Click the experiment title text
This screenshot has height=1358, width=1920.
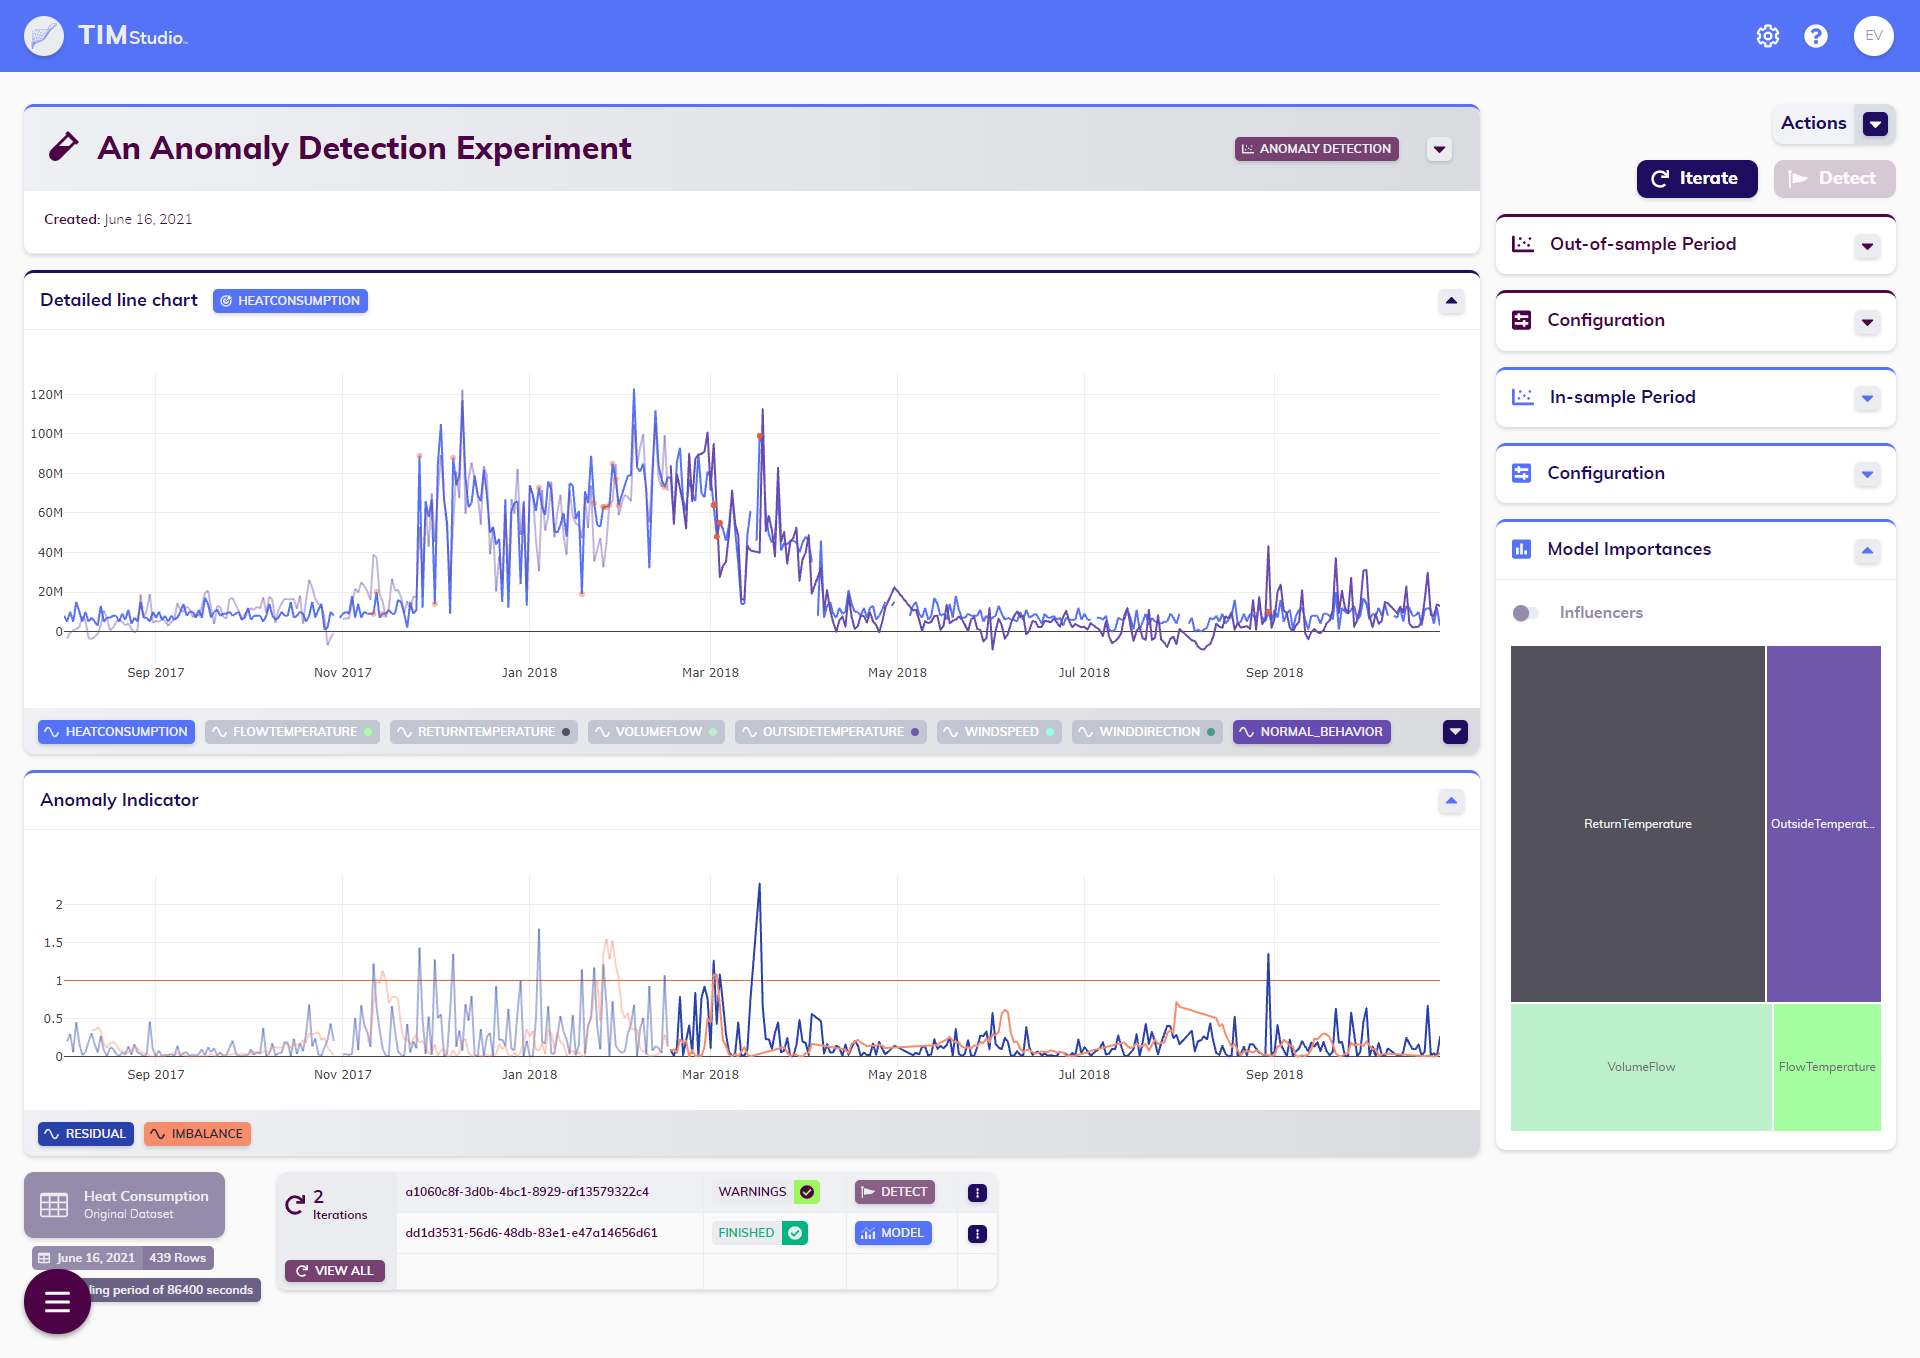(364, 148)
